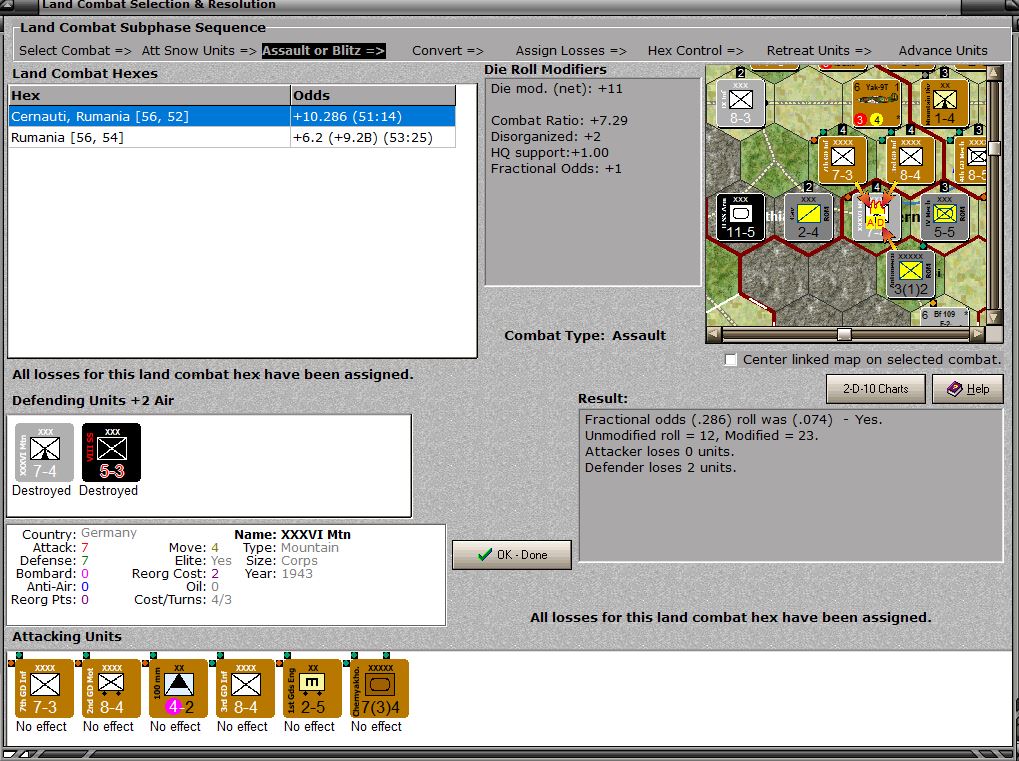
Task: Click the Assault or Blitz subphase step
Action: [324, 50]
